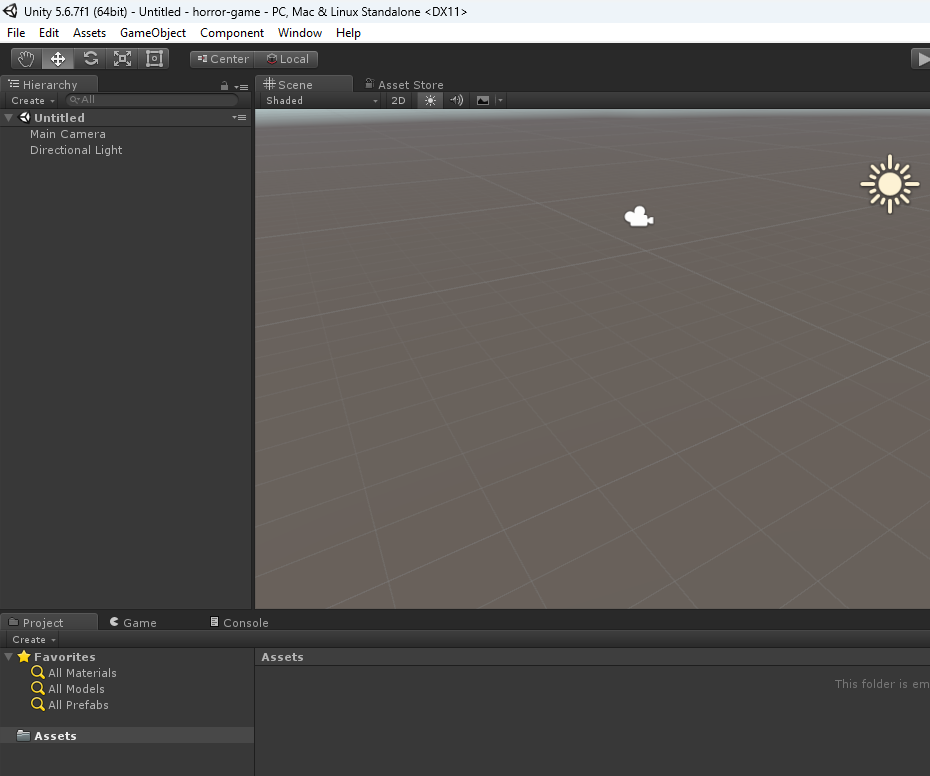Select the Hand tool
Image resolution: width=930 pixels, height=776 pixels.
coord(26,59)
